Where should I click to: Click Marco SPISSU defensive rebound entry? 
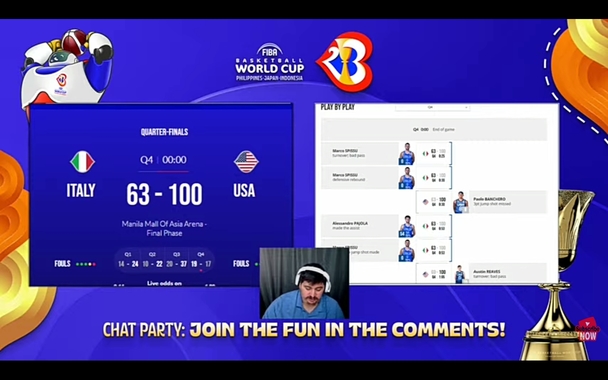[360, 178]
